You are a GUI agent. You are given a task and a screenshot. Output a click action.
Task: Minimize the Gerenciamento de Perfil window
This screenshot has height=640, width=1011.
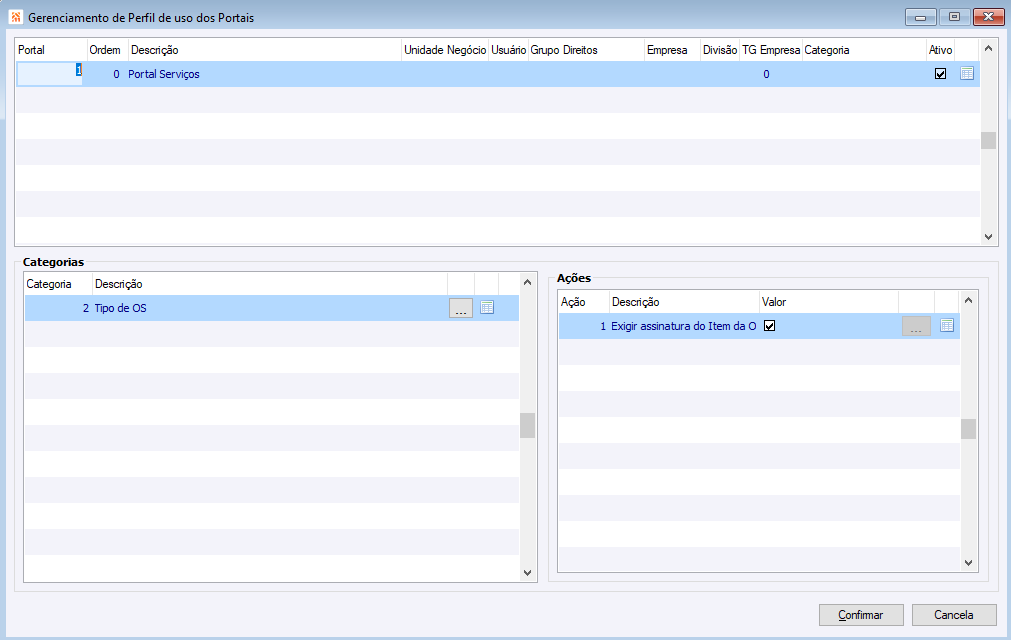coord(921,17)
